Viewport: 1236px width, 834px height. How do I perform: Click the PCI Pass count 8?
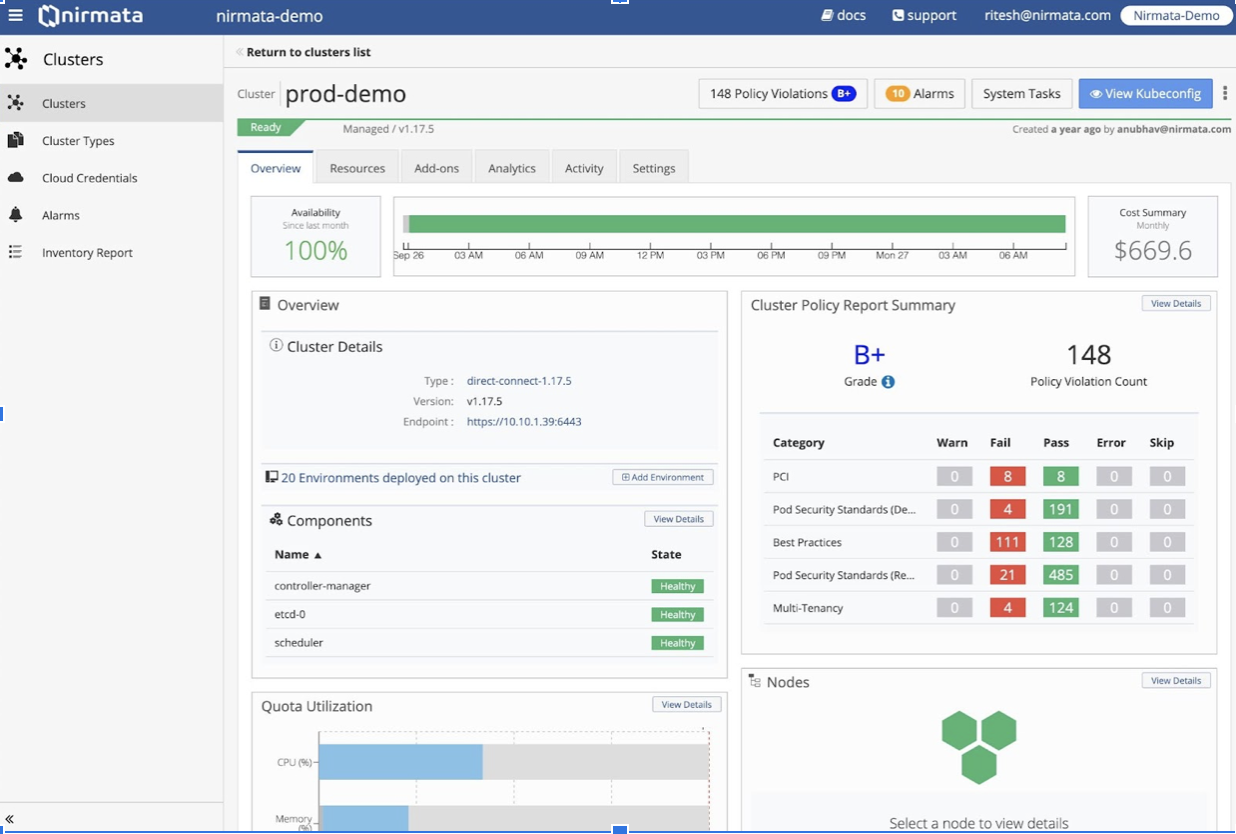point(1060,477)
